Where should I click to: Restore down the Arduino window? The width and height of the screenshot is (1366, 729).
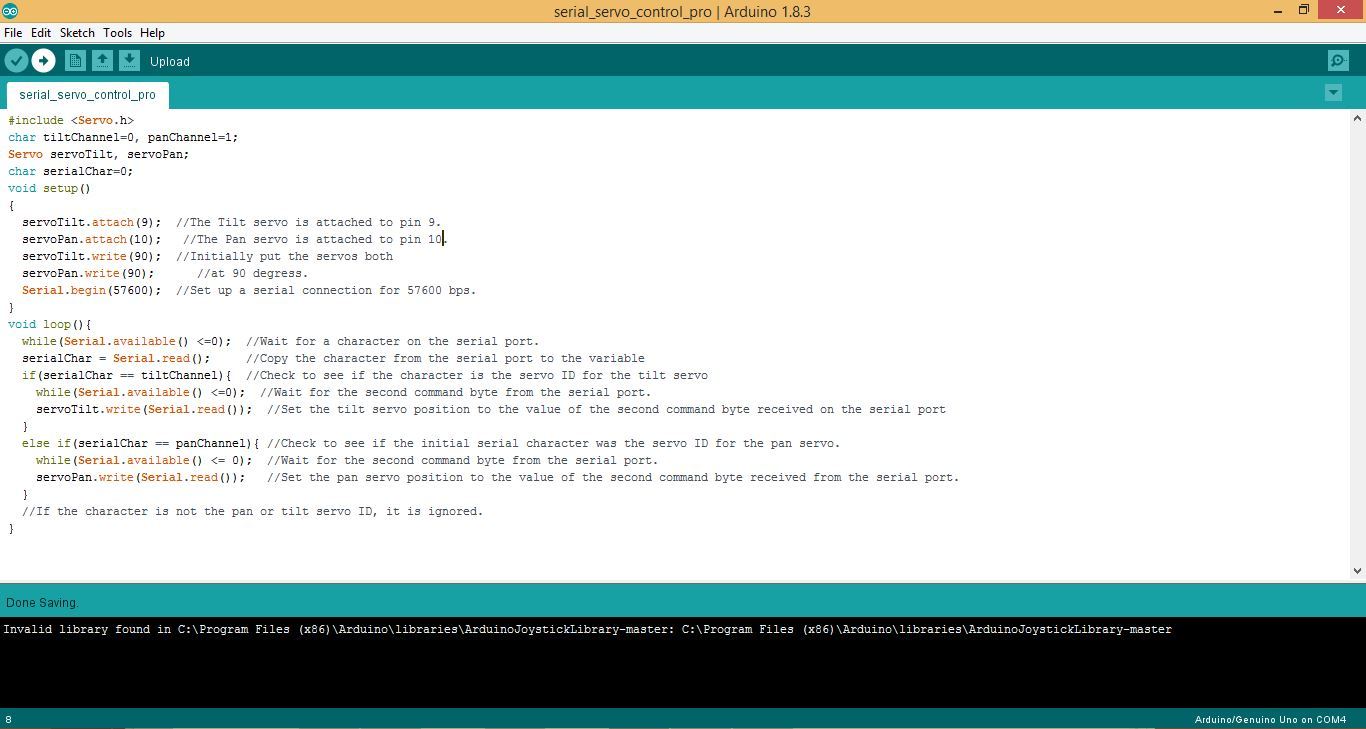(1304, 11)
